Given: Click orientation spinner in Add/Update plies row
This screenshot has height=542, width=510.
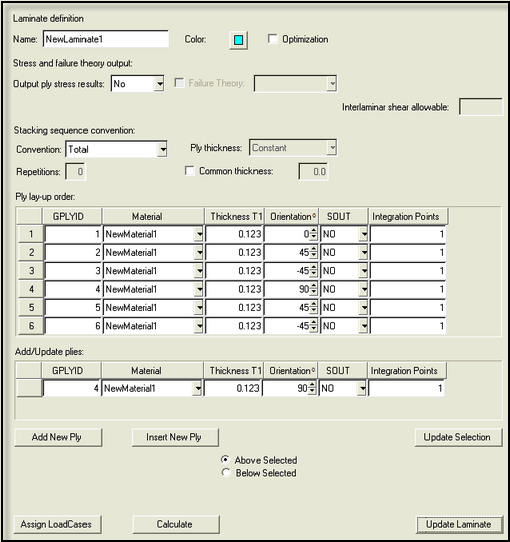Looking at the screenshot, I should pos(312,389).
